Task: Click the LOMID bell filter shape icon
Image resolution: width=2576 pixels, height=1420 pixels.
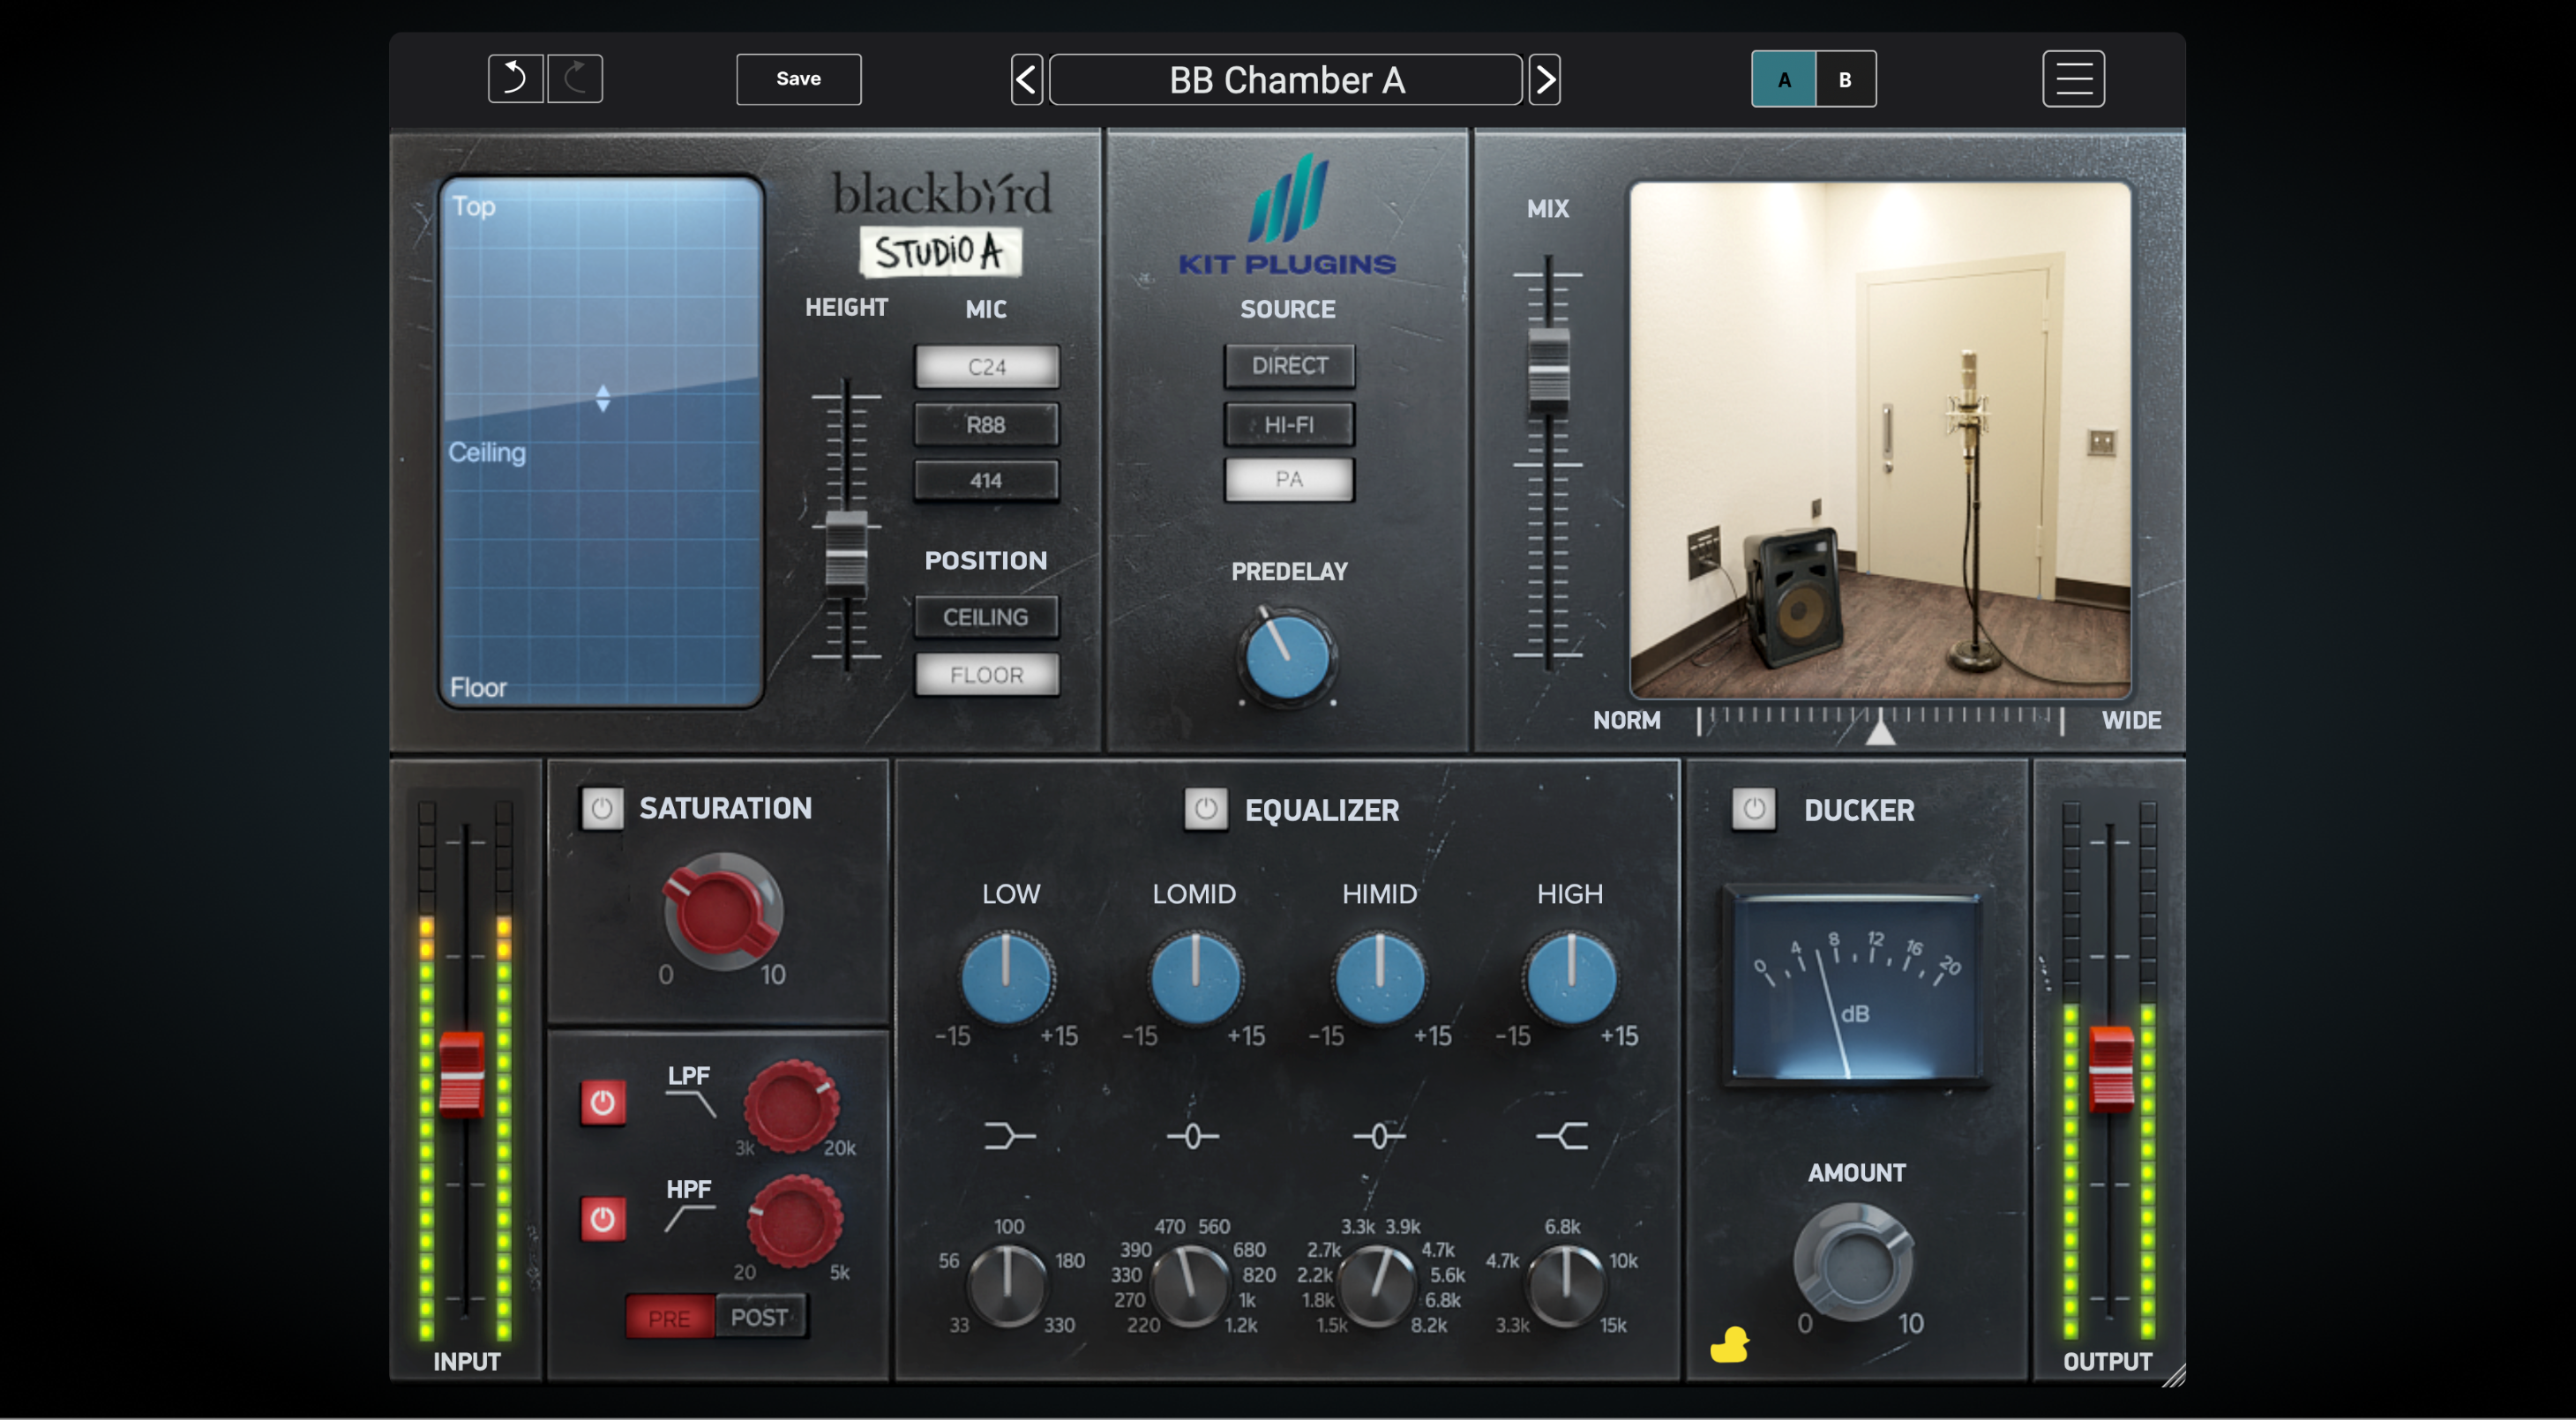Action: (1192, 1136)
